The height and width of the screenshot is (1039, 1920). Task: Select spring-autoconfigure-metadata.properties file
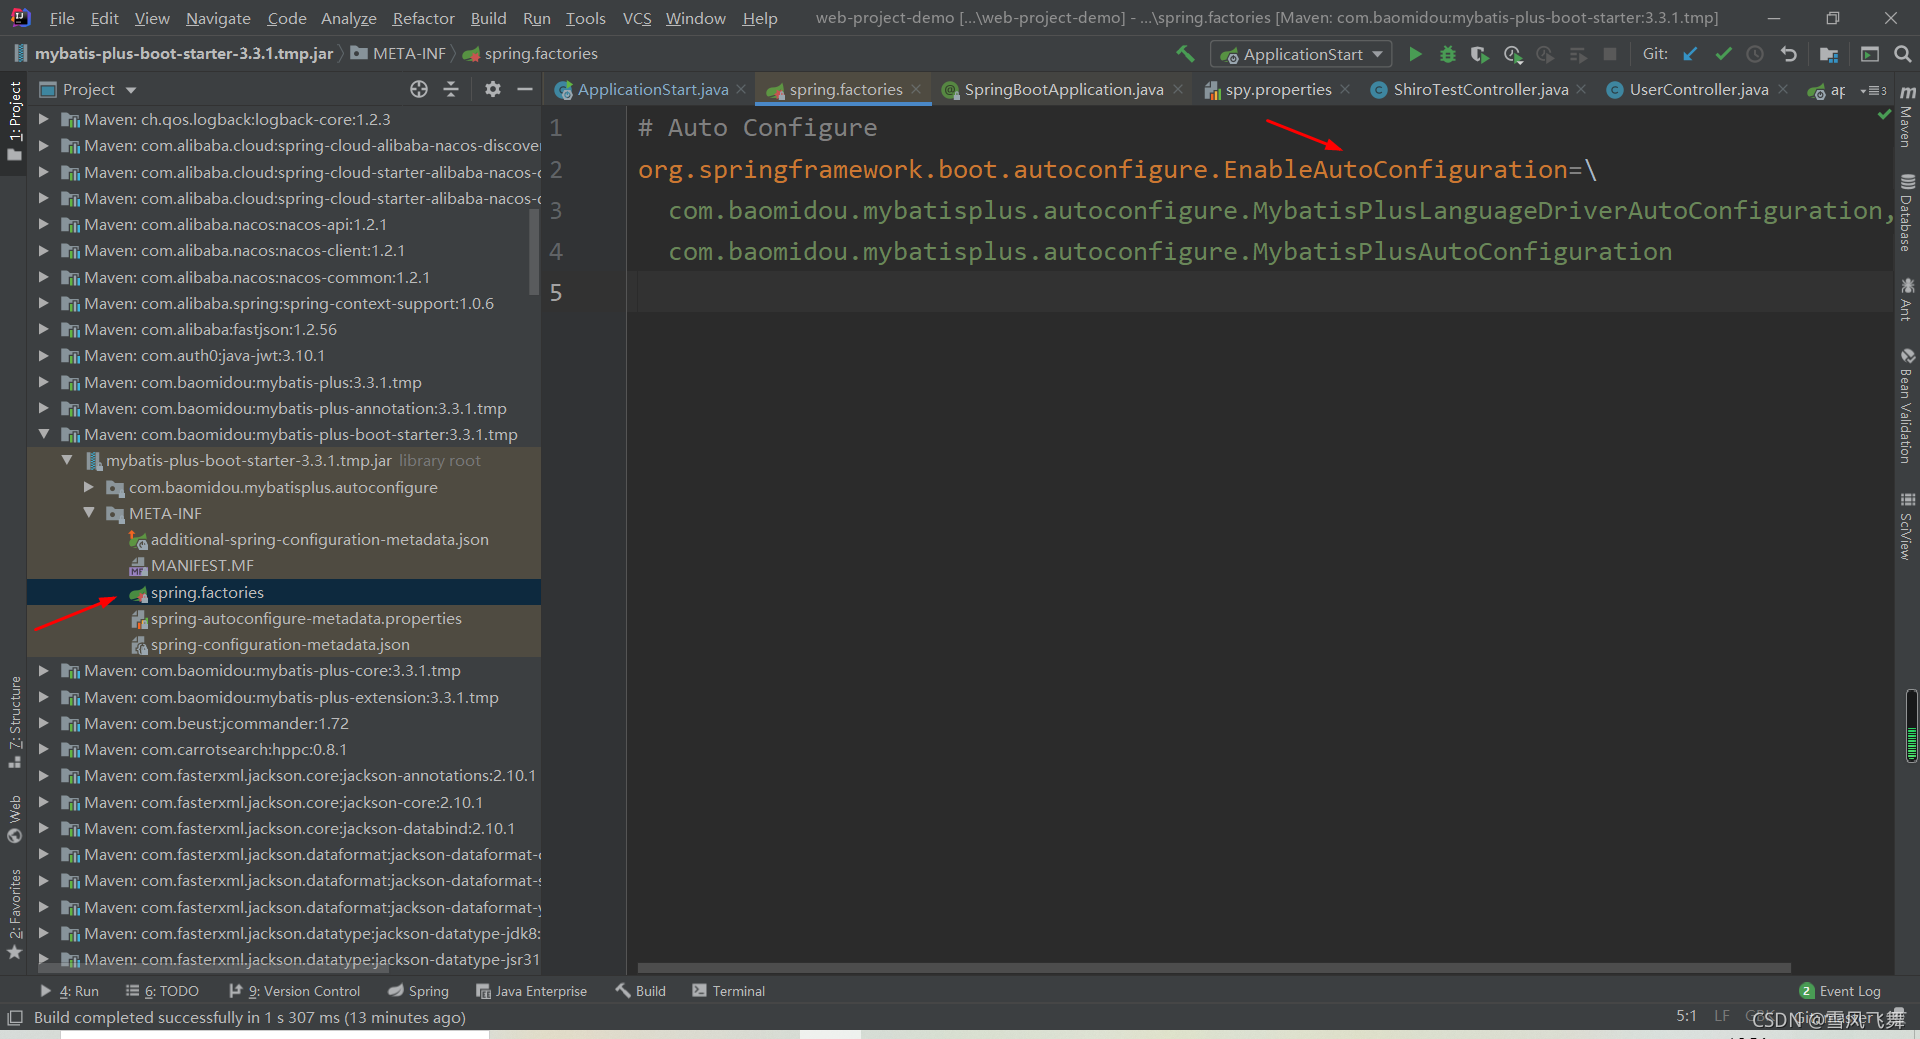306,618
